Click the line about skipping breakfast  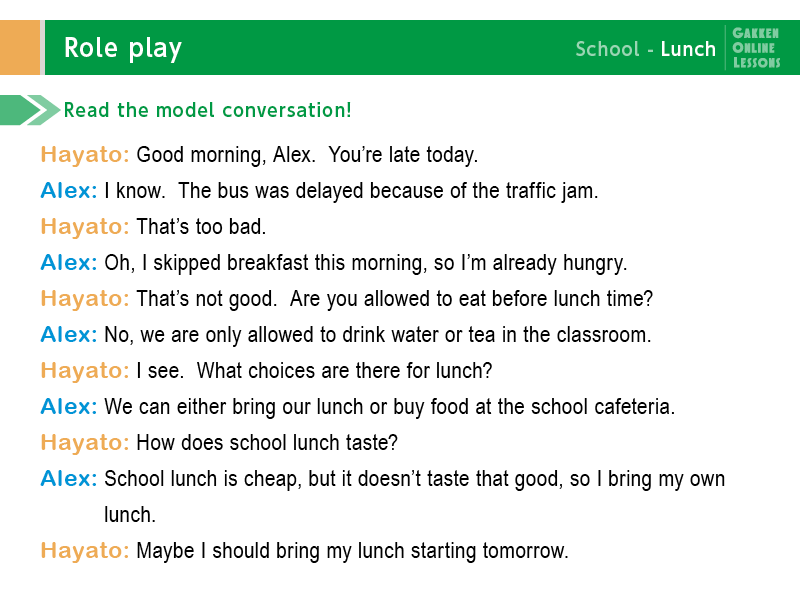pyautogui.click(x=365, y=263)
